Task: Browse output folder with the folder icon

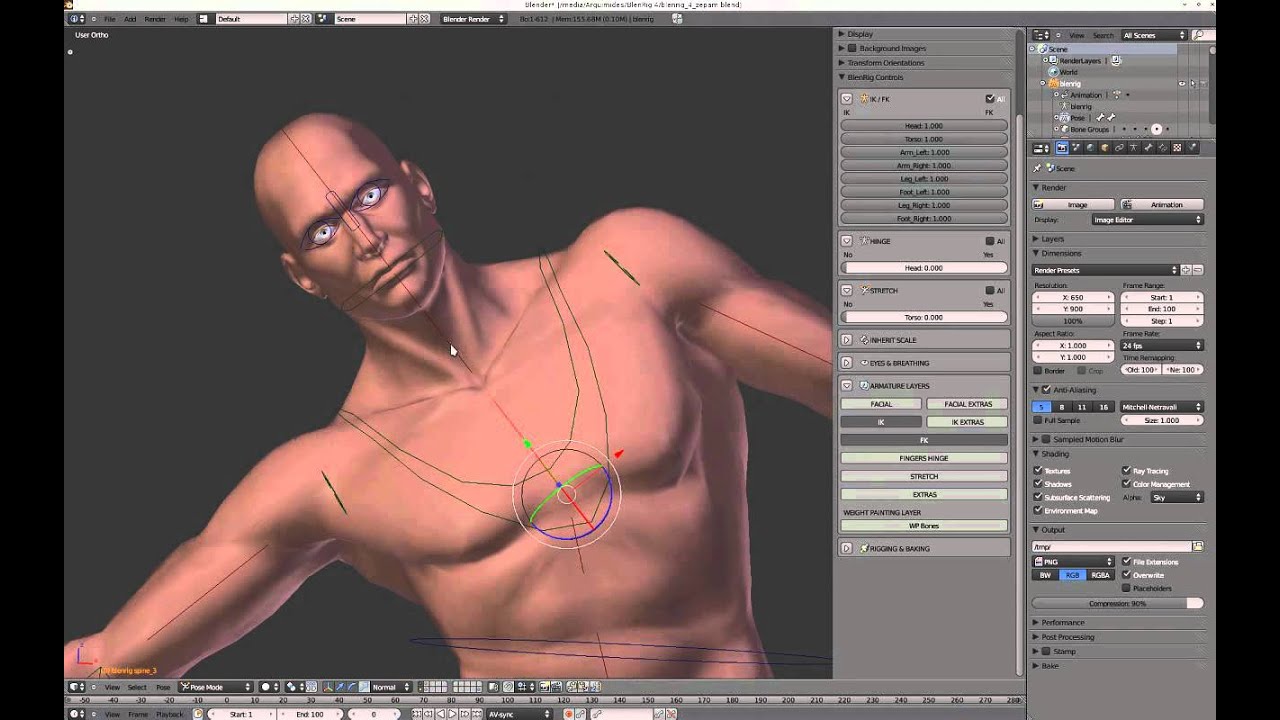Action: click(x=1197, y=547)
